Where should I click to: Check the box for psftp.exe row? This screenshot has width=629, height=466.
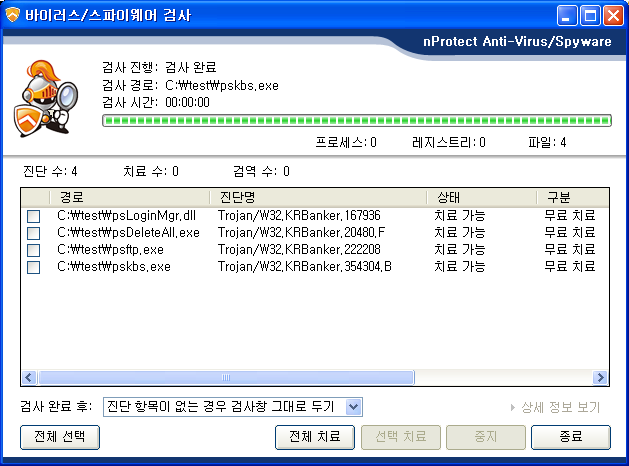point(34,250)
